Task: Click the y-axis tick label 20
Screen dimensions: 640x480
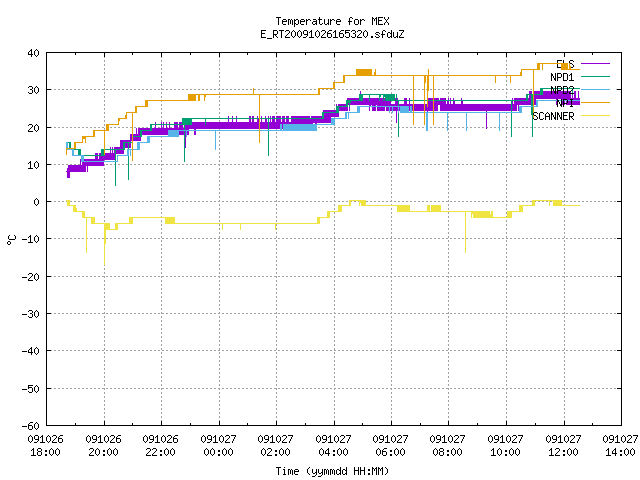Action: point(33,128)
